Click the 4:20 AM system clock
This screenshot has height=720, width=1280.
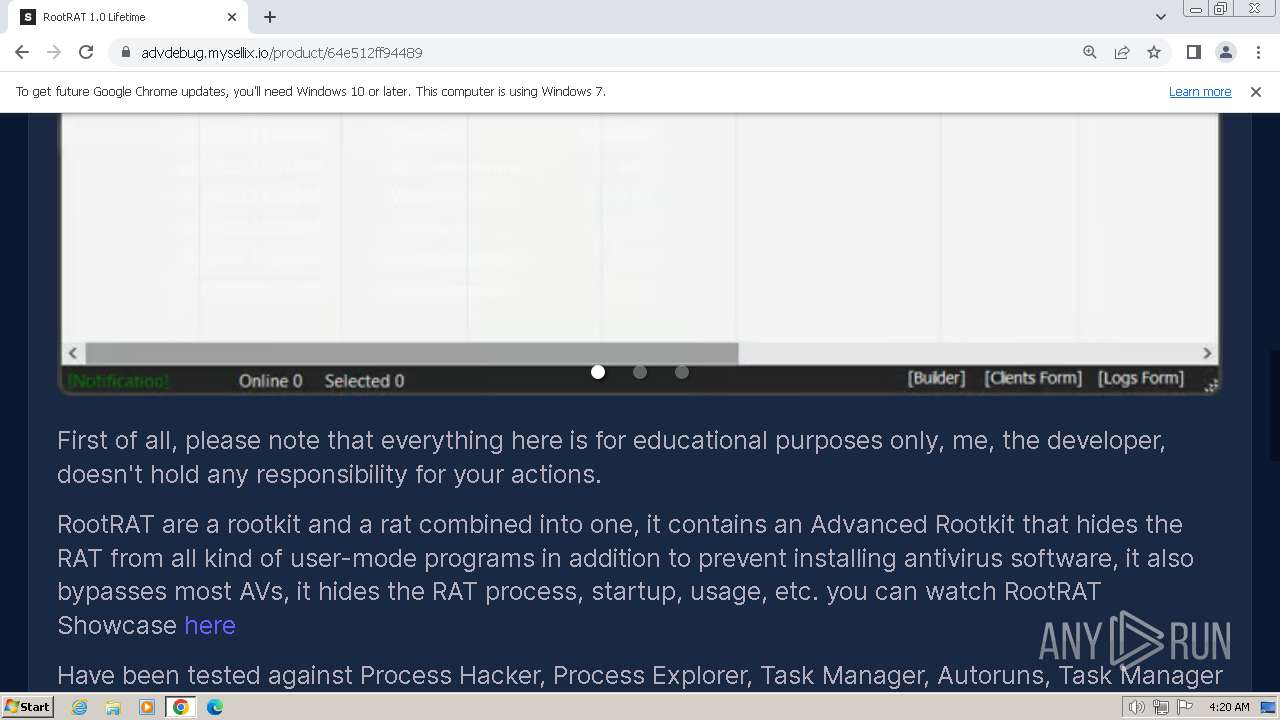tap(1229, 707)
